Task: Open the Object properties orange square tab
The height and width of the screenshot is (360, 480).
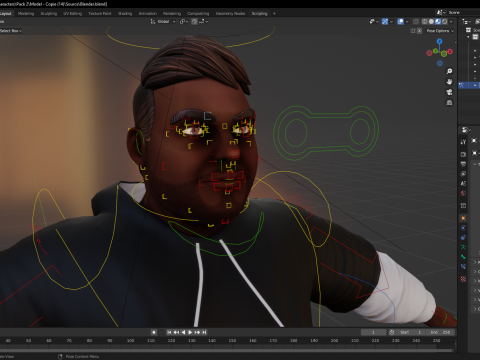Action: click(463, 218)
